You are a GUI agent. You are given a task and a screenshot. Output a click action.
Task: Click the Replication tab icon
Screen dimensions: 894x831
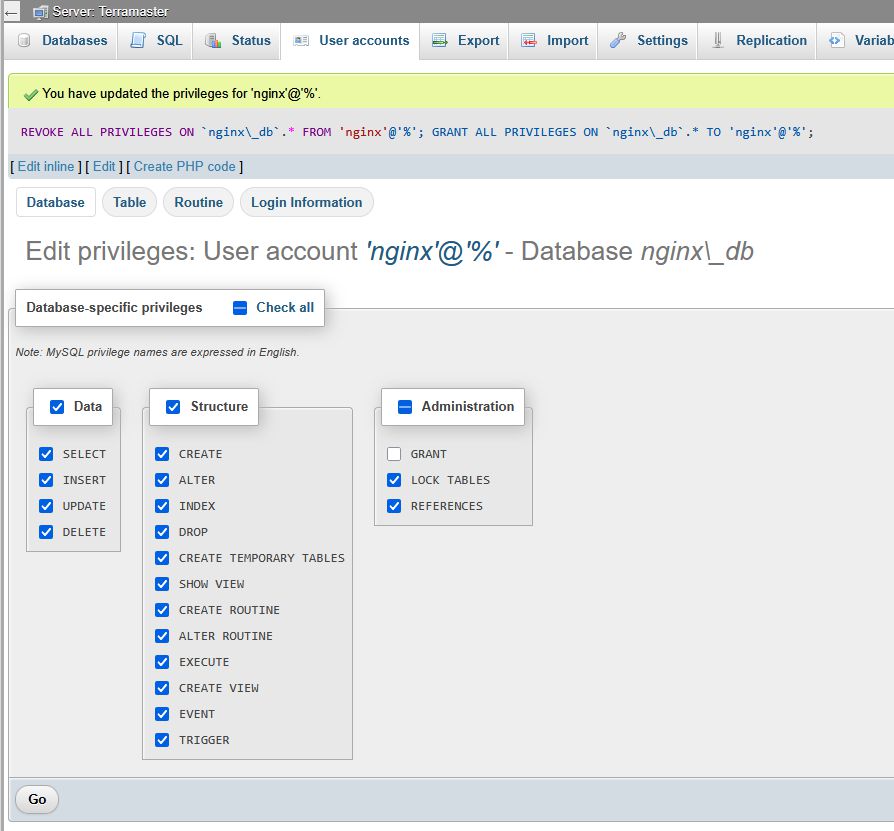[718, 41]
